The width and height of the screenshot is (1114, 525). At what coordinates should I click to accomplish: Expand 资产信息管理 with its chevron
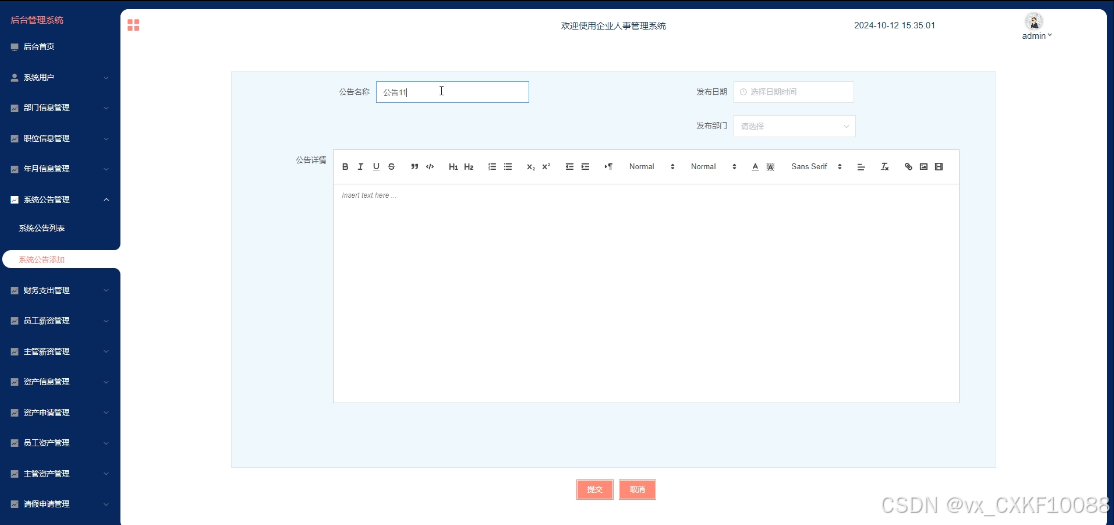click(x=107, y=381)
